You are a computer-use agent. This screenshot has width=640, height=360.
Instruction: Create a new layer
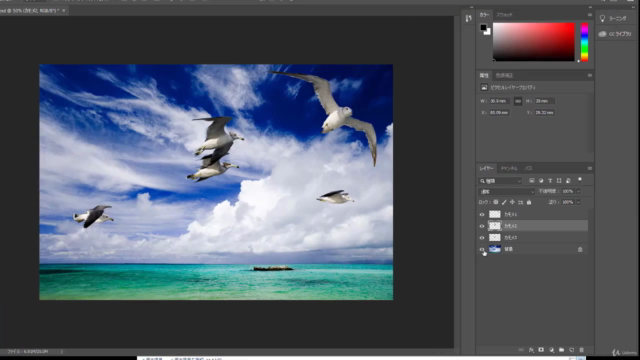(571, 350)
